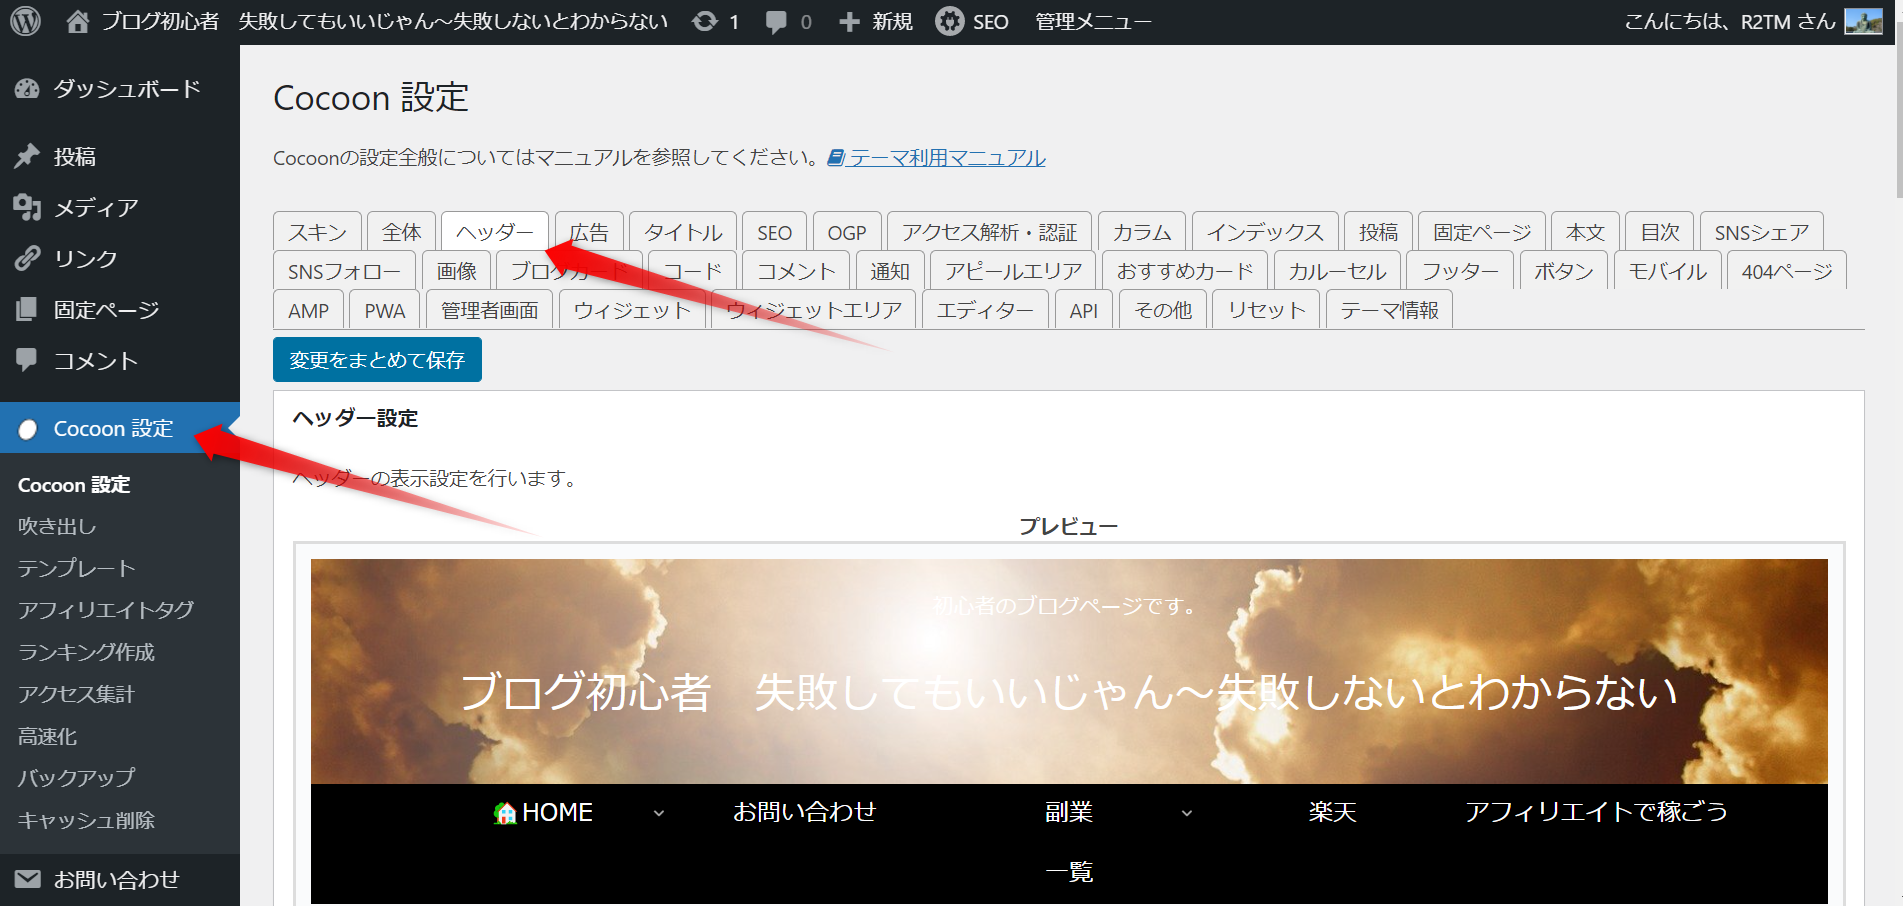Open the 新規 add-new menu
Viewport: 1903px width, 906px height.
click(876, 21)
